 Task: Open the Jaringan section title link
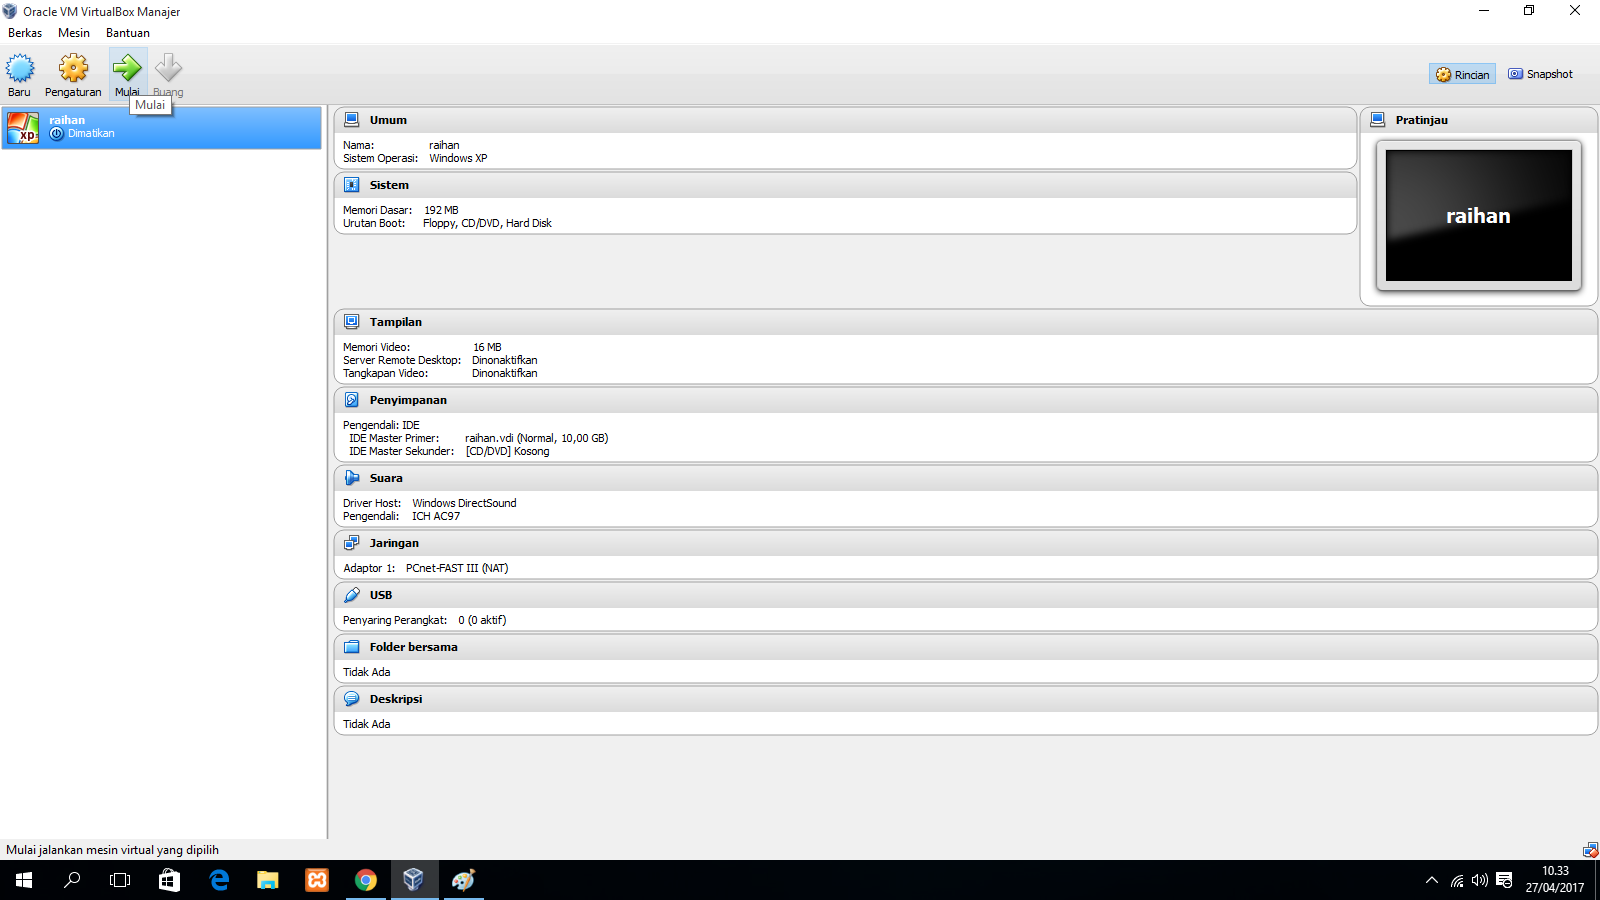[x=394, y=543]
